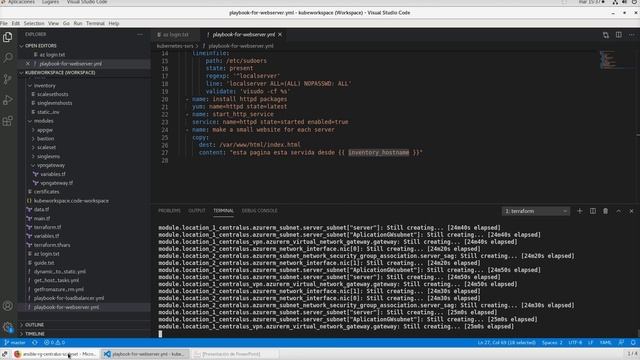Expand the Outline section
The image size is (640, 360).
pyautogui.click(x=84, y=325)
